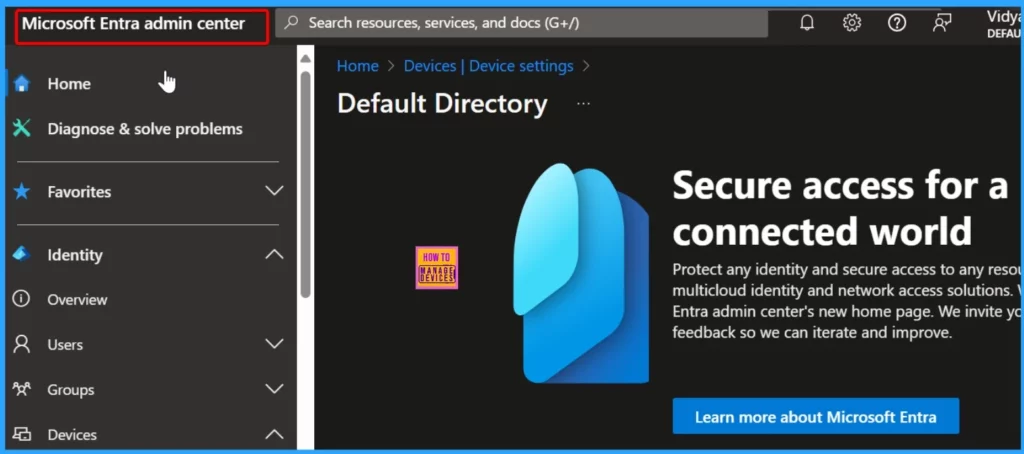Viewport: 1024px width, 454px height.
Task: Click the Users person icon
Action: pos(22,344)
